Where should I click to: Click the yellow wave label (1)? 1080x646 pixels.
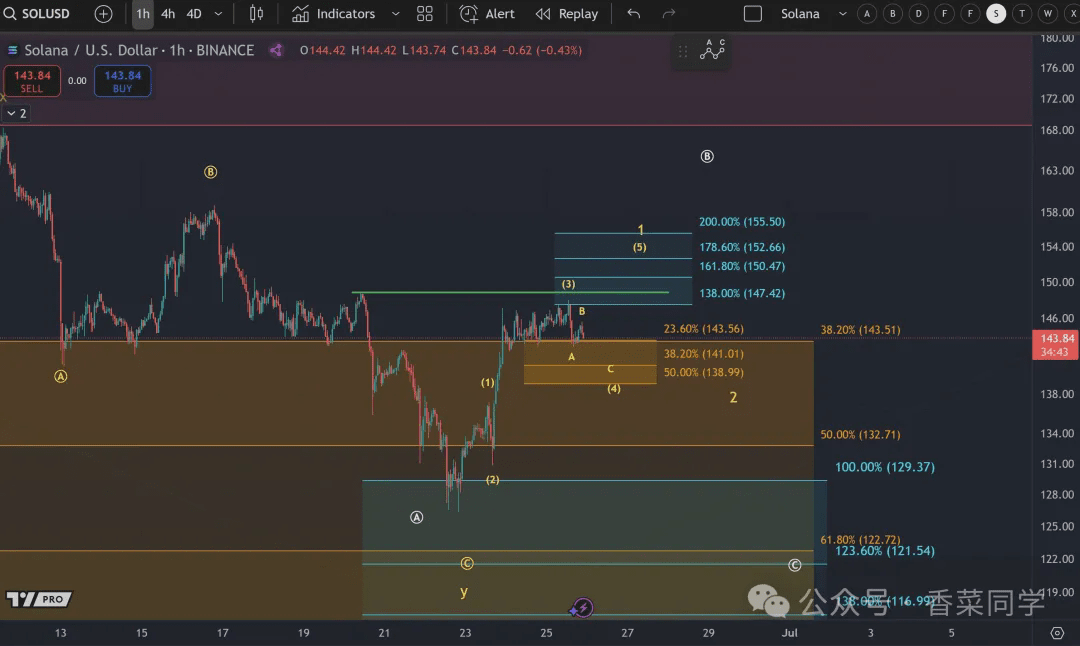pos(488,382)
